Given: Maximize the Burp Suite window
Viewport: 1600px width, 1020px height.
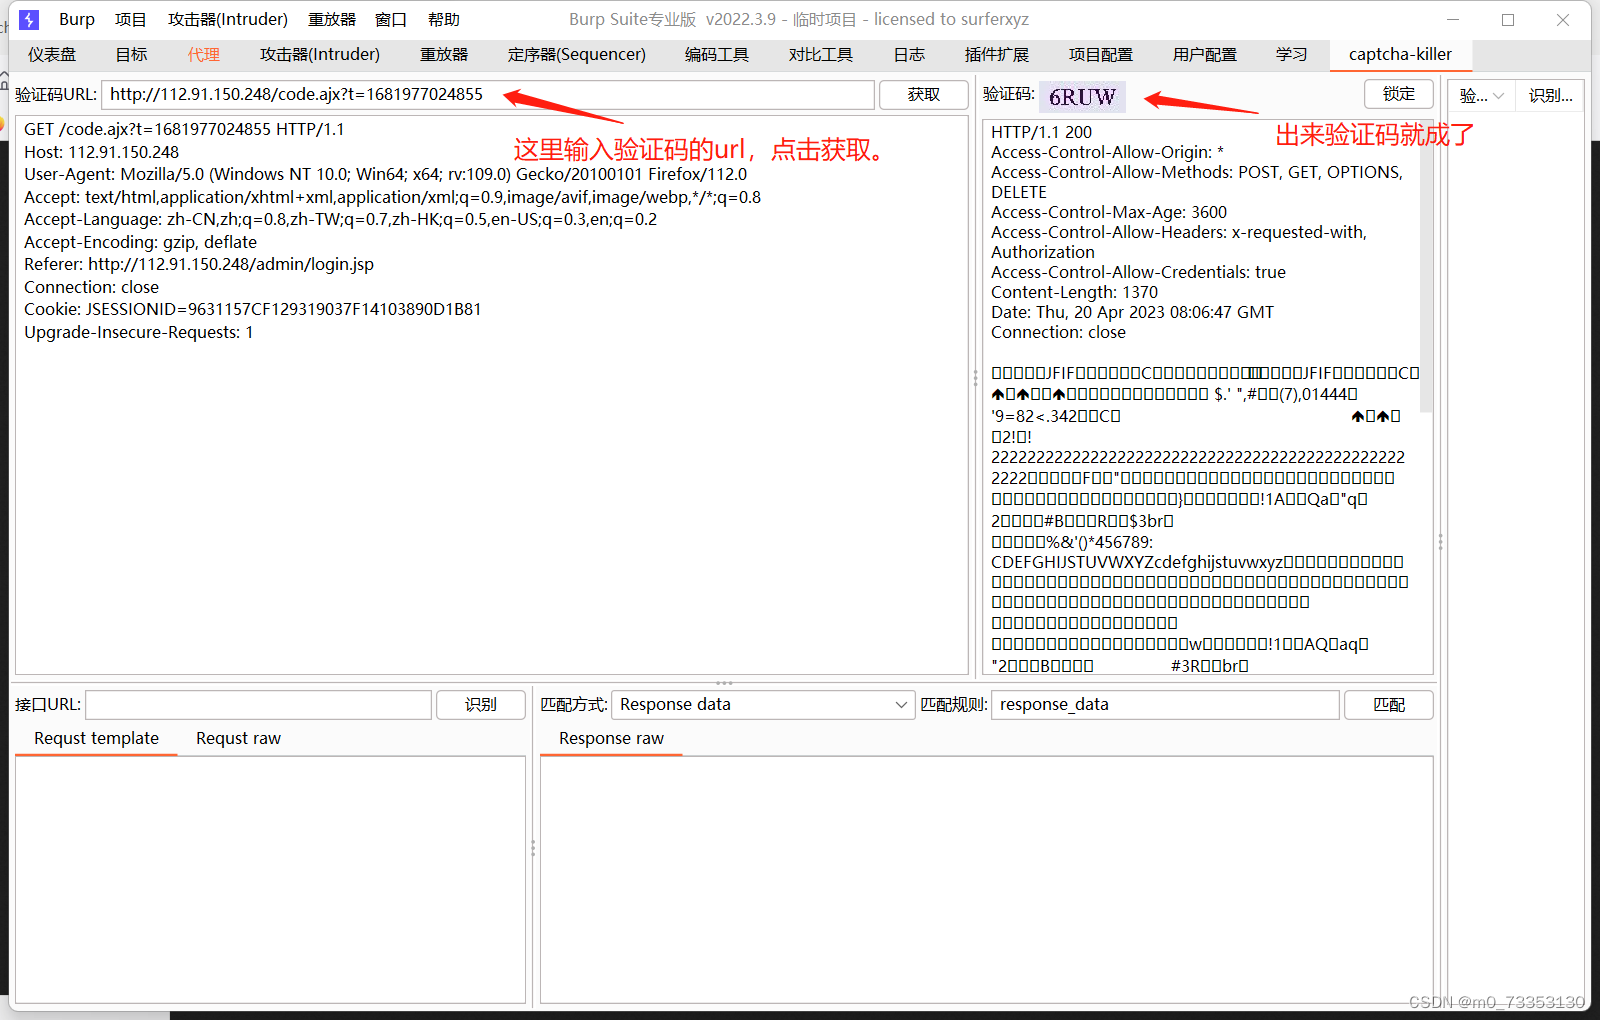Looking at the screenshot, I should click(x=1508, y=19).
